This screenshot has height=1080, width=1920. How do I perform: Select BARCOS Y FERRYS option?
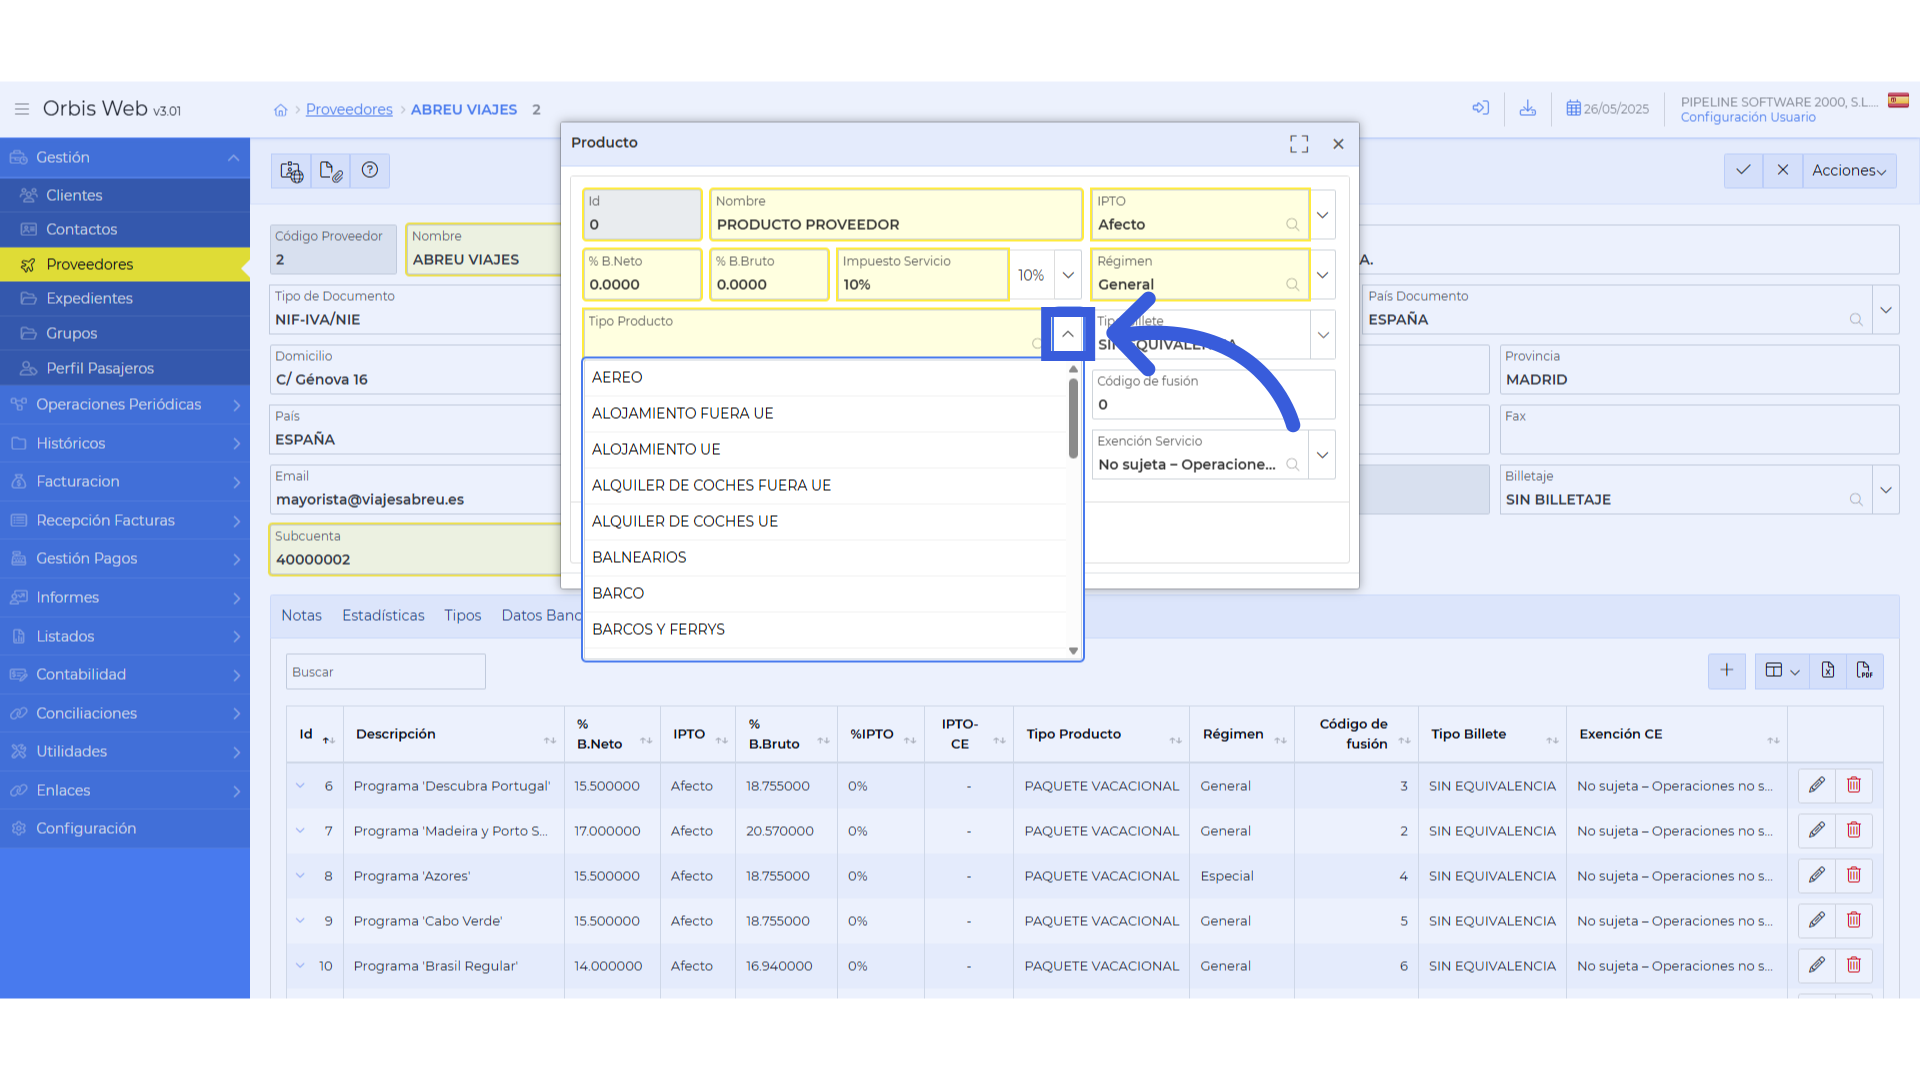tap(825, 629)
